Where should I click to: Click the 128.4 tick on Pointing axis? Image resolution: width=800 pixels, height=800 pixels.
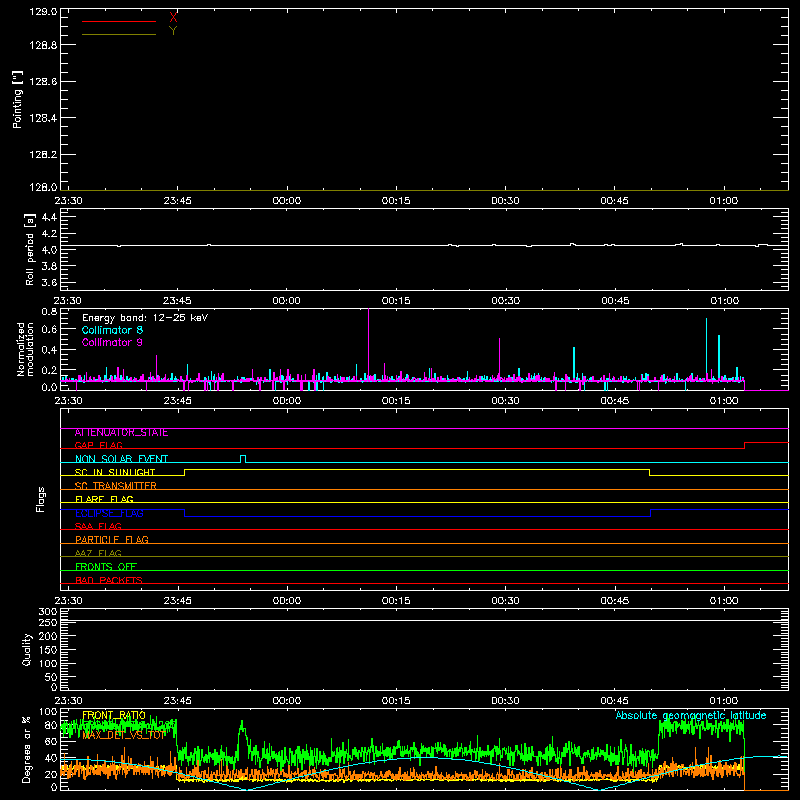click(43, 118)
